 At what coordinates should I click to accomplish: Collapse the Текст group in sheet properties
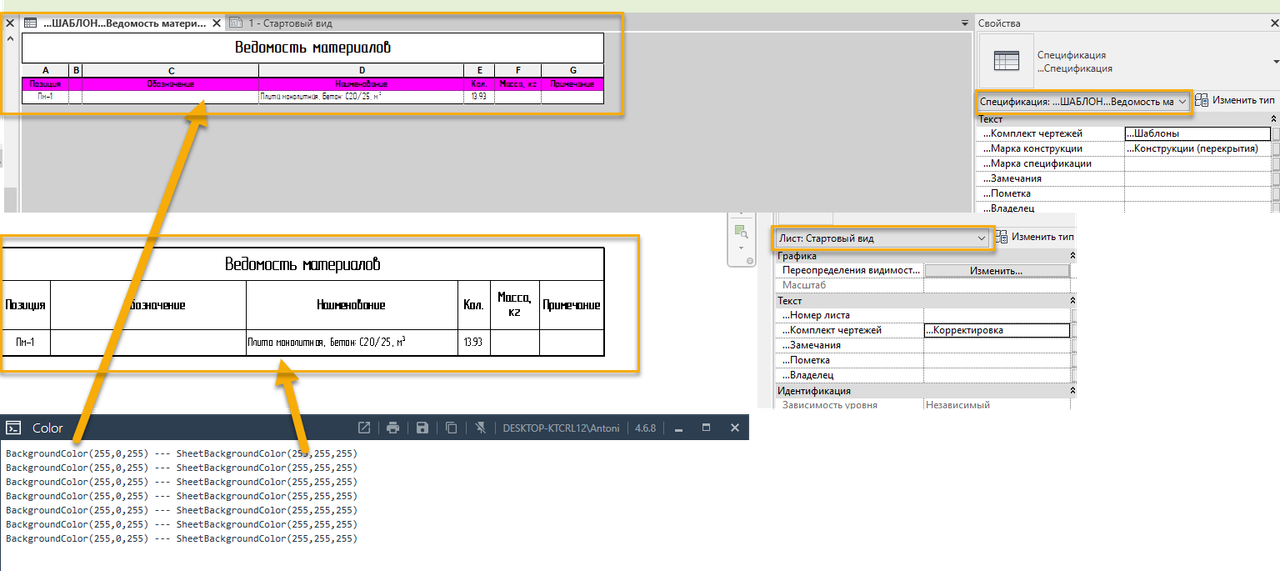pos(1073,300)
